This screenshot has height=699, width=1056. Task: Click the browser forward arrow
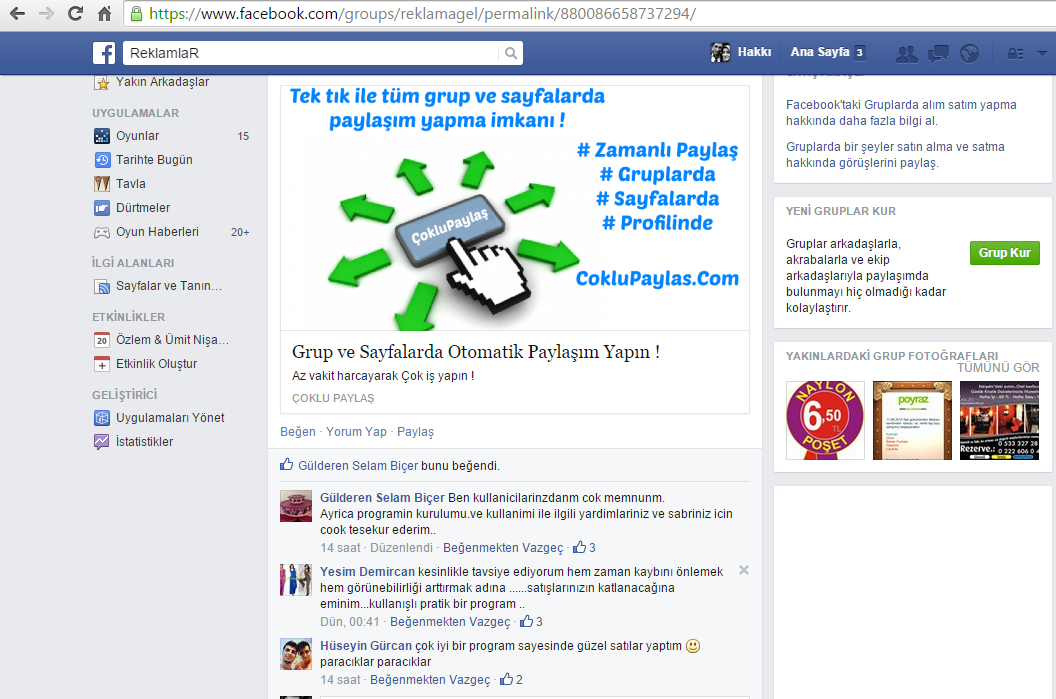click(x=46, y=13)
